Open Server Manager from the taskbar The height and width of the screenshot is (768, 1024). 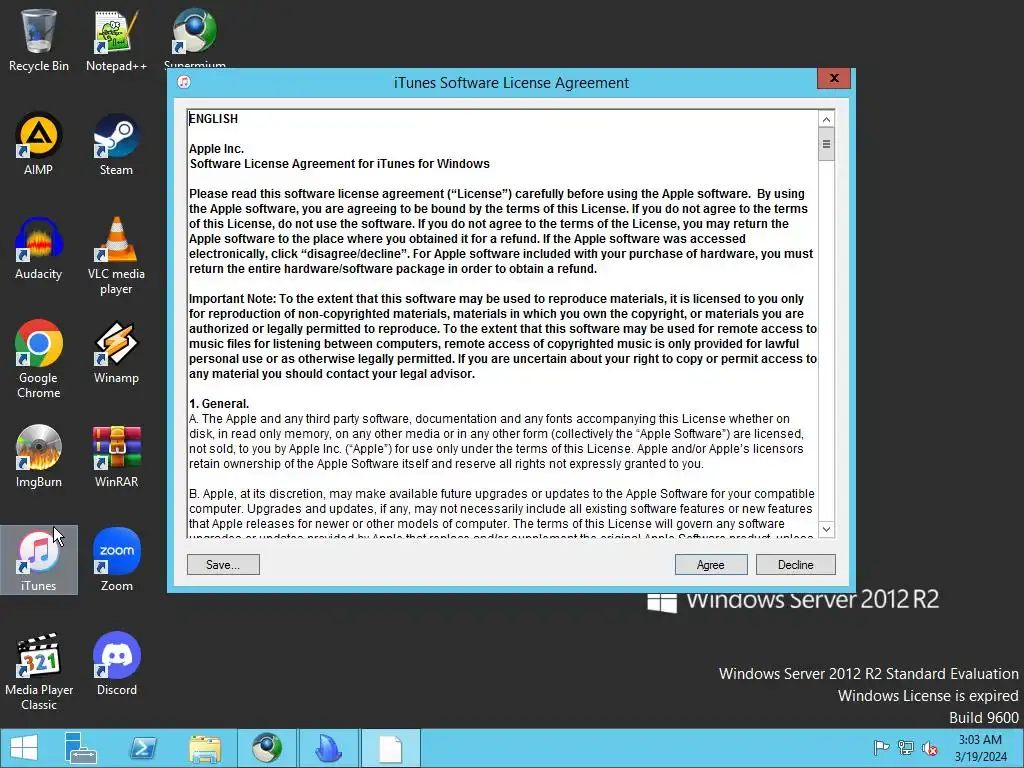(x=81, y=748)
